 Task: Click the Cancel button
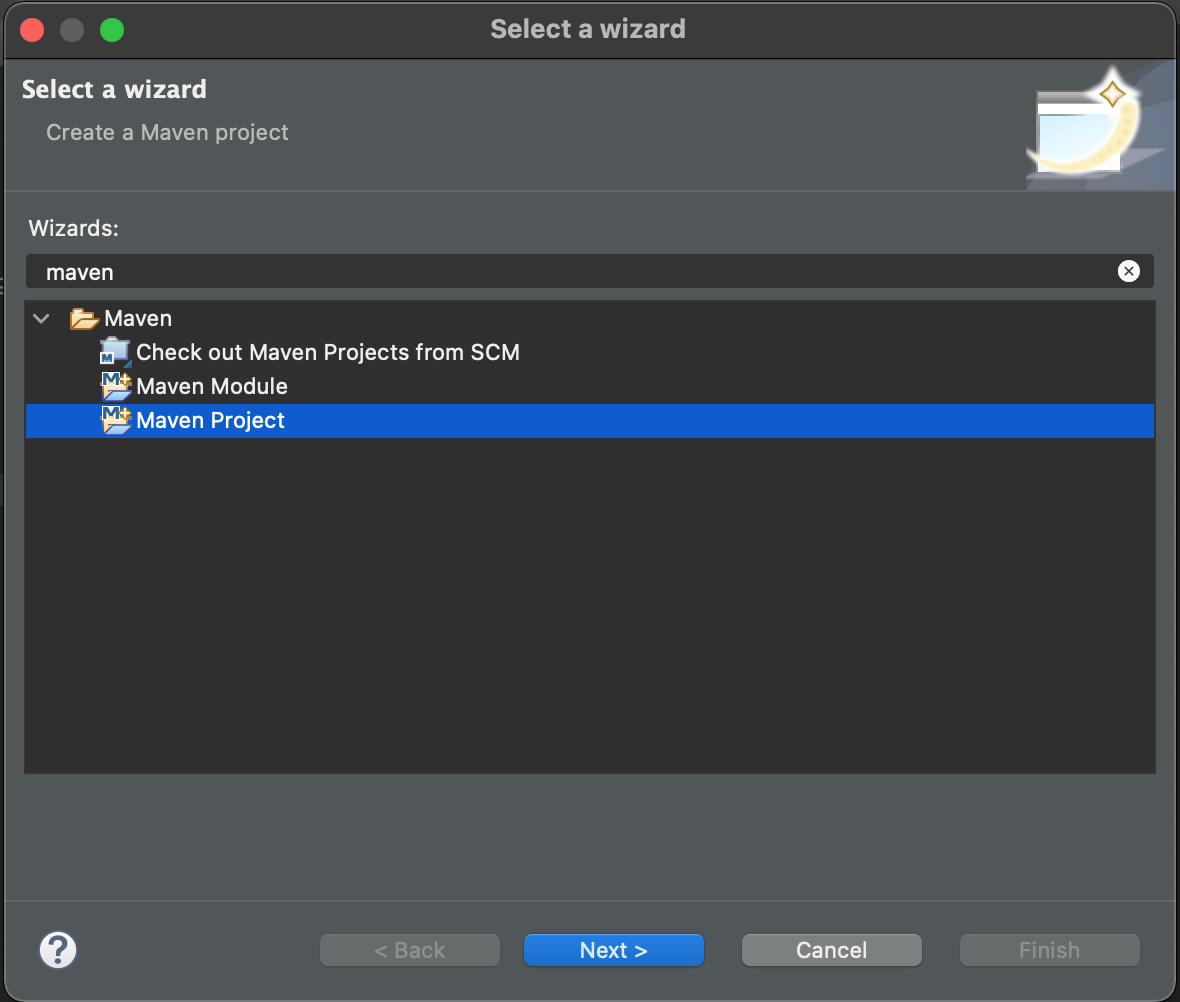pyautogui.click(x=832, y=950)
